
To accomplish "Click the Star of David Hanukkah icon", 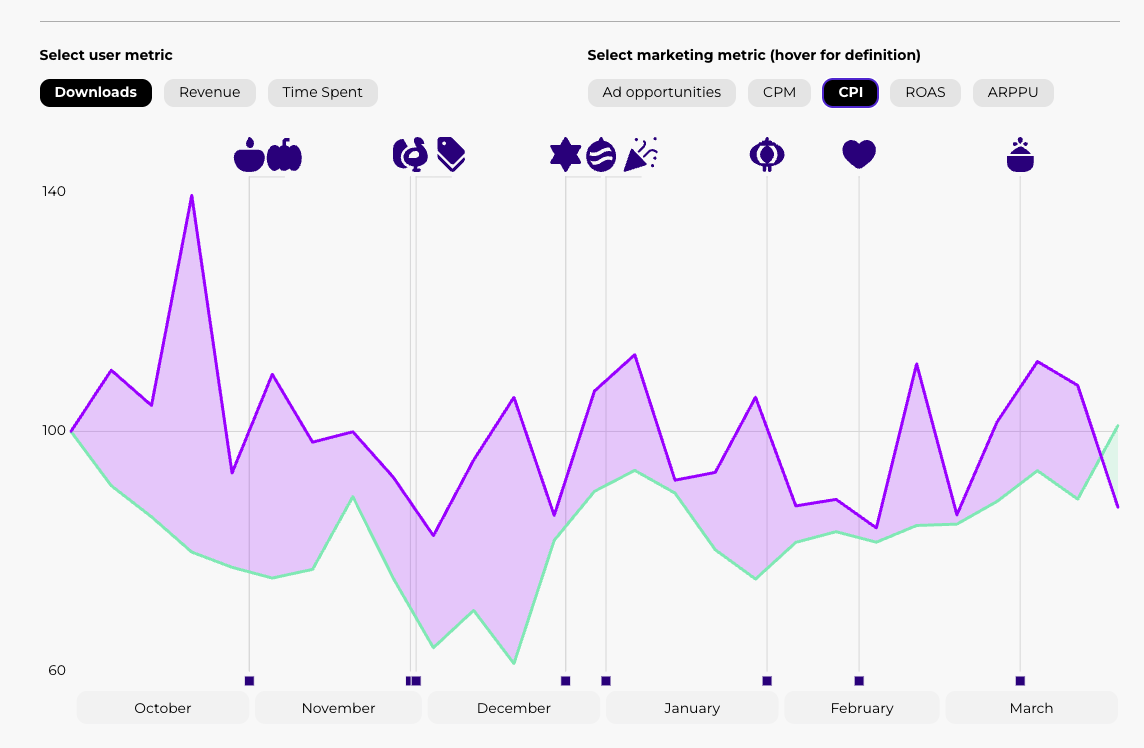I will point(566,154).
